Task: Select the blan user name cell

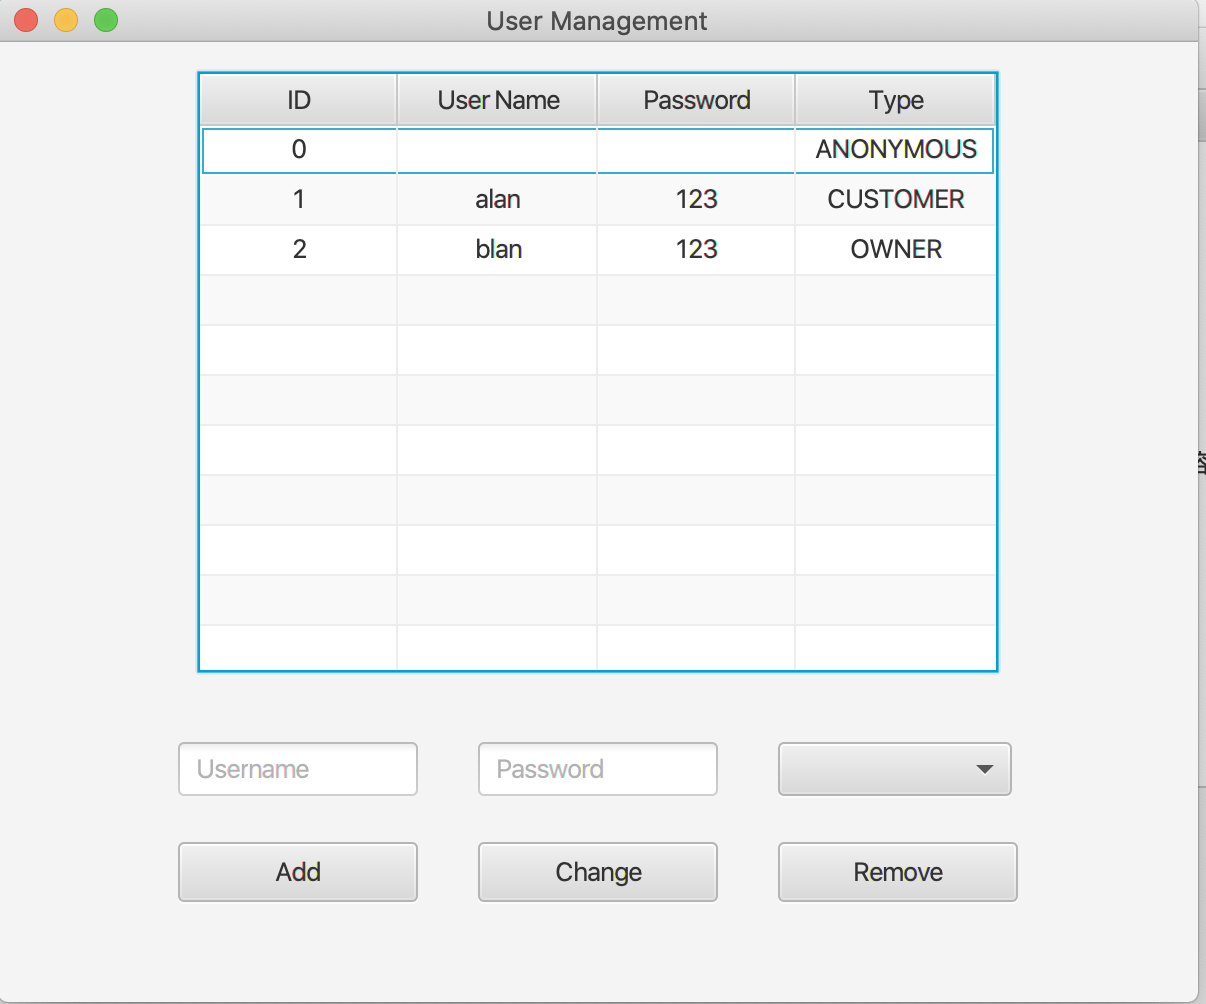Action: 498,249
